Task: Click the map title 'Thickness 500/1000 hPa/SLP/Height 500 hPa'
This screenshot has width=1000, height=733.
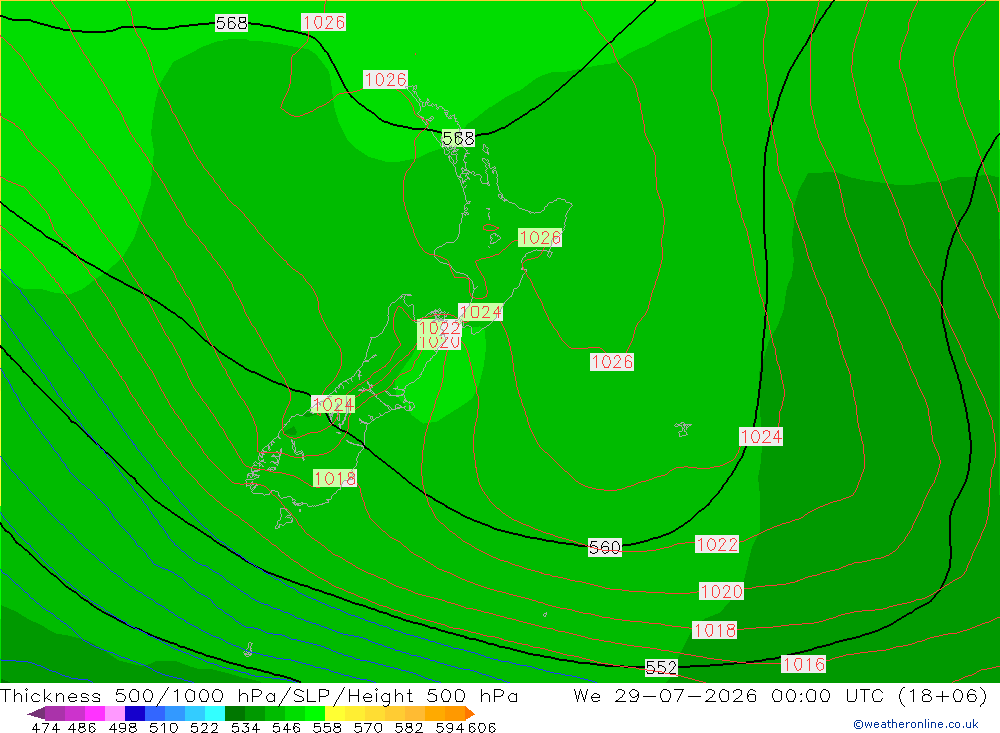Action: 259,695
